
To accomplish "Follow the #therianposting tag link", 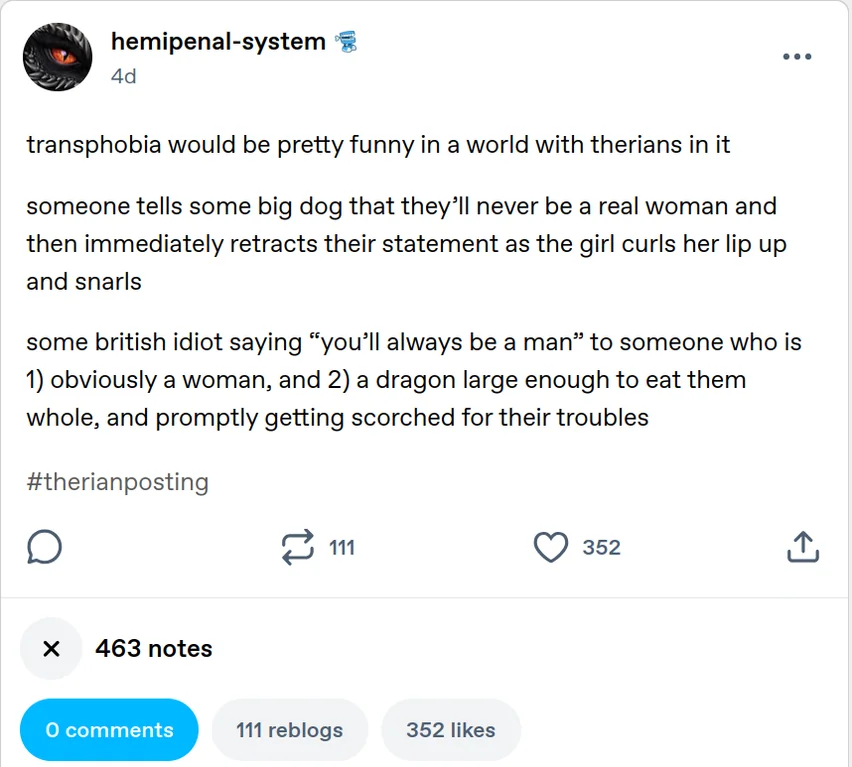I will point(117,482).
